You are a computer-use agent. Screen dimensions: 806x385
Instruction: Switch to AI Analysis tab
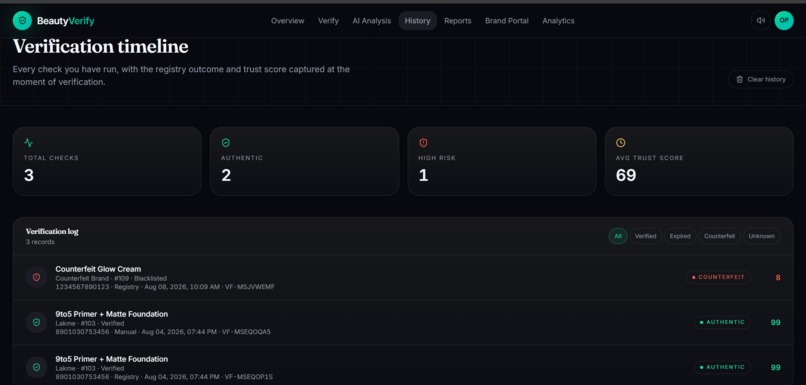[x=372, y=21]
